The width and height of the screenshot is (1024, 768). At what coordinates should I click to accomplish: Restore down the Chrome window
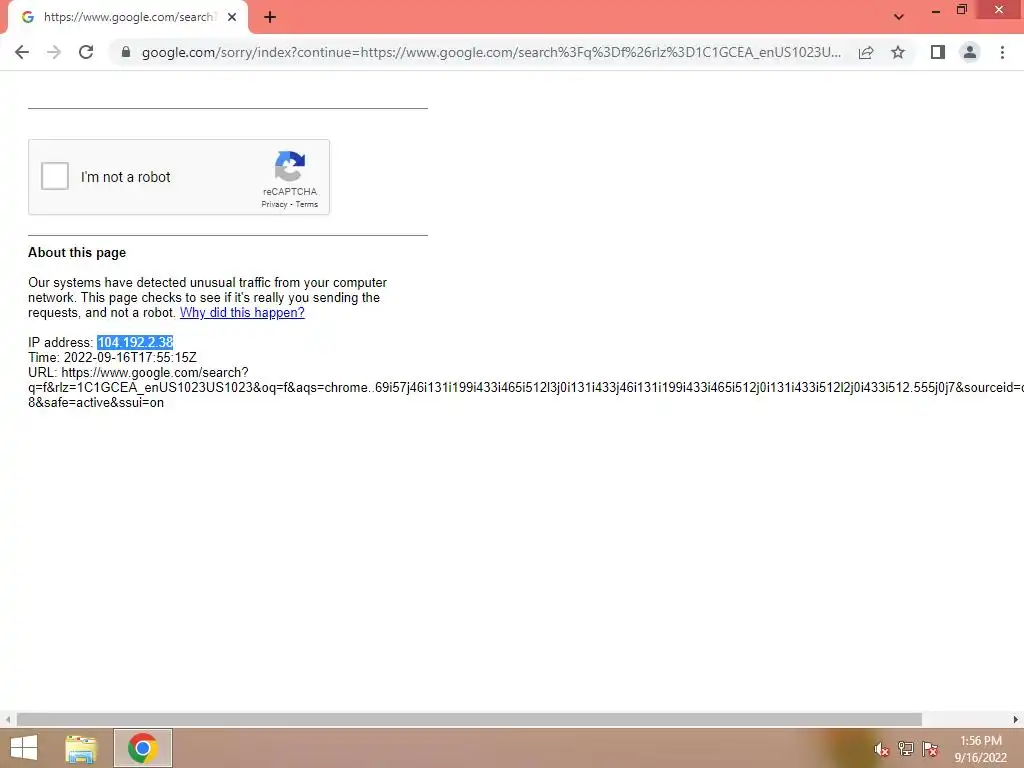point(961,10)
